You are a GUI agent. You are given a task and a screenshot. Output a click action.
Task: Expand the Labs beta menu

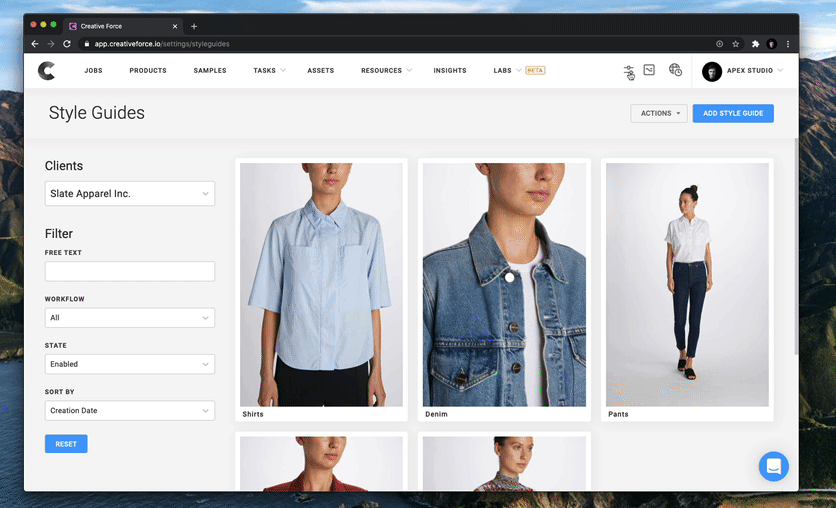(x=519, y=70)
